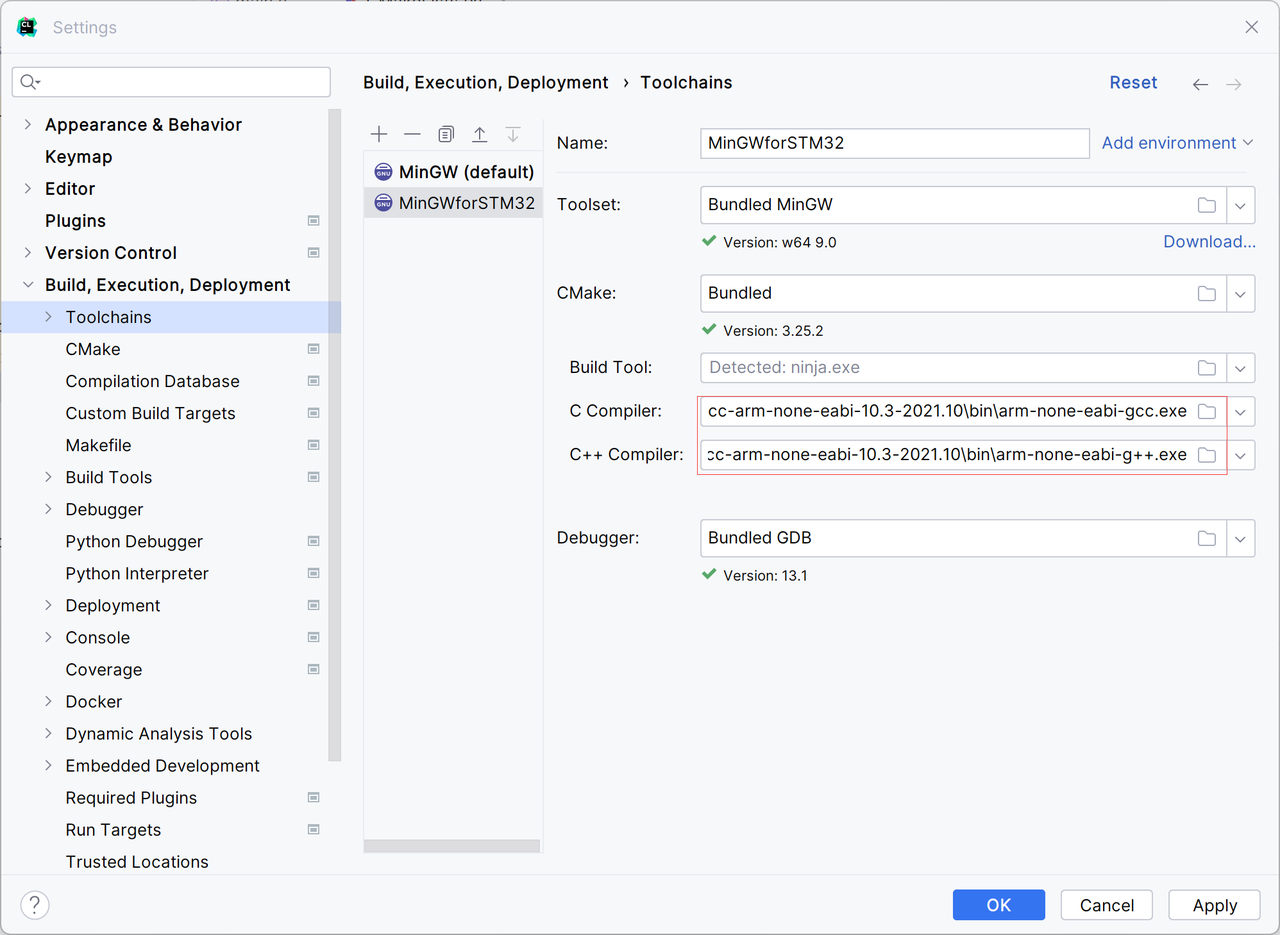
Task: Click the settings search field
Action: [x=180, y=82]
